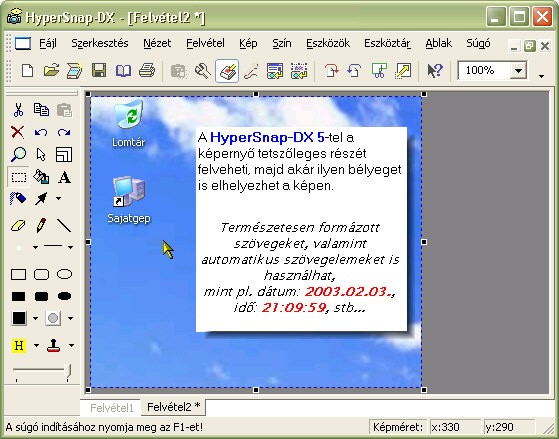The height and width of the screenshot is (439, 559).
Task: Select the eraser tool
Action: coord(18,225)
